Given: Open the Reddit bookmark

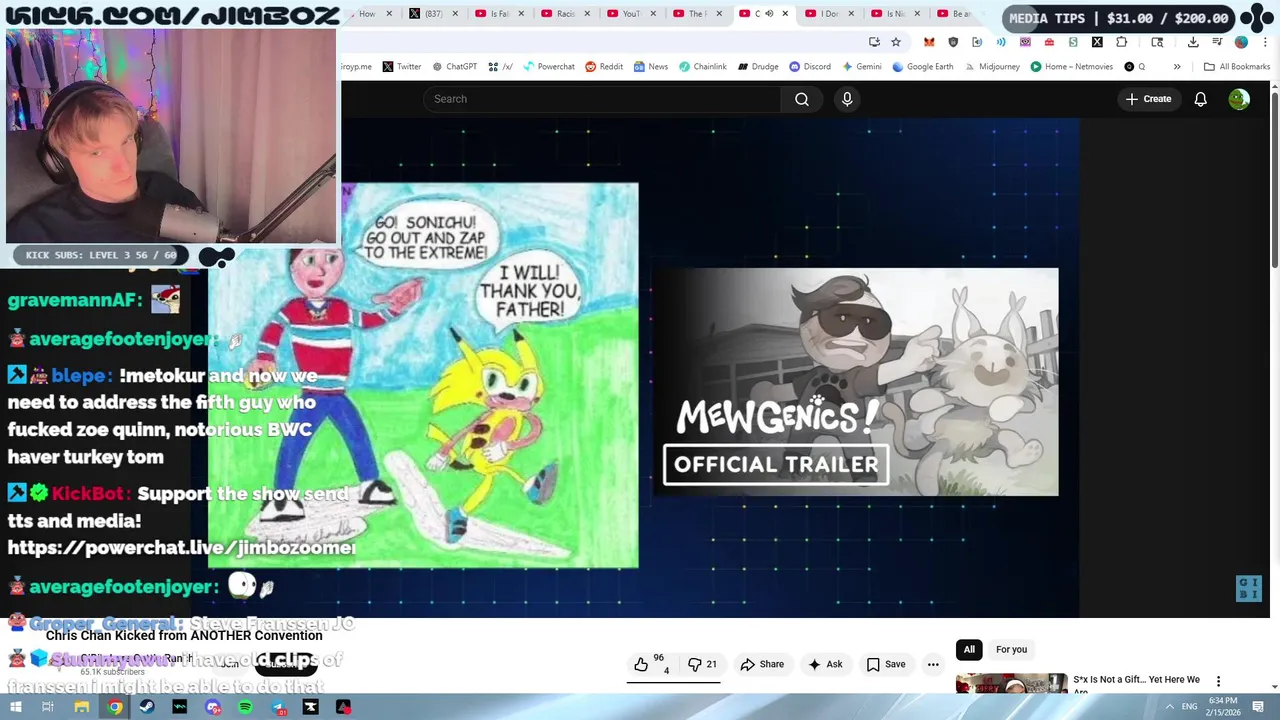Looking at the screenshot, I should 604,67.
